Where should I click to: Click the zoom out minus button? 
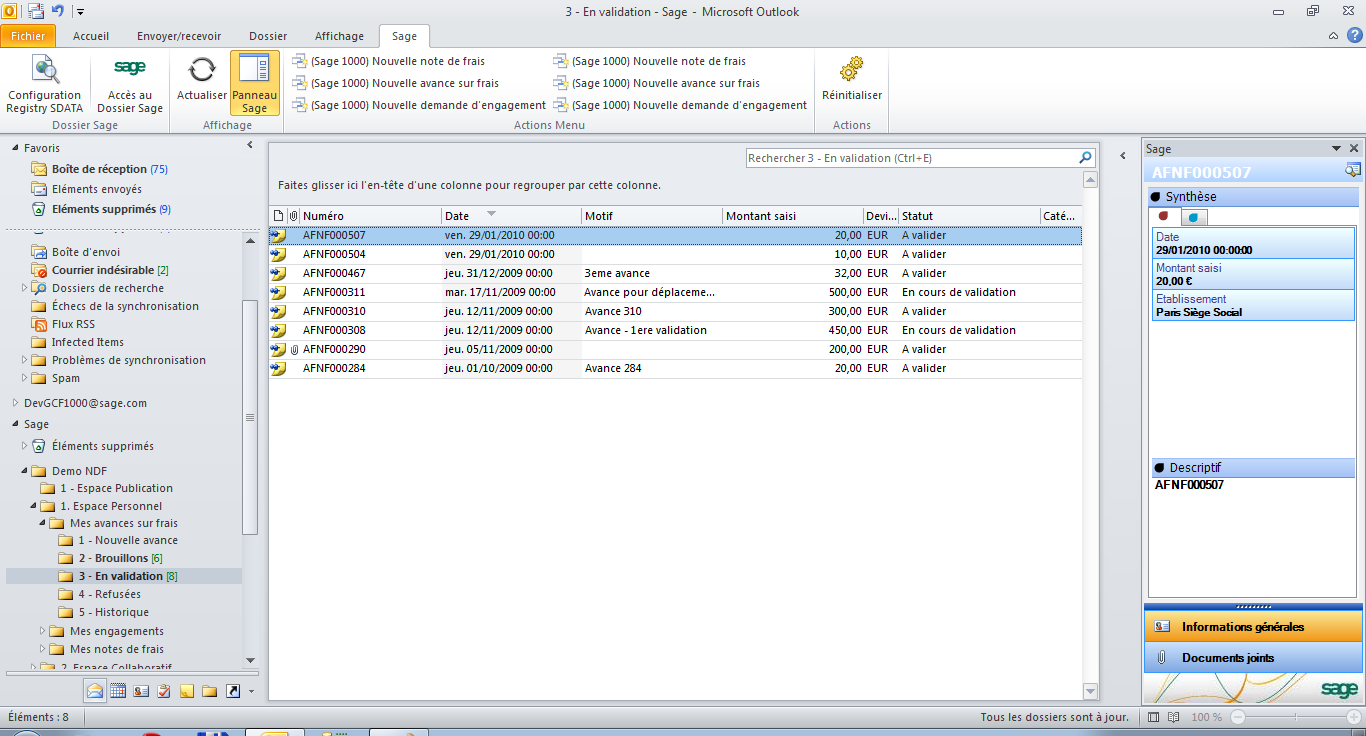[1238, 717]
